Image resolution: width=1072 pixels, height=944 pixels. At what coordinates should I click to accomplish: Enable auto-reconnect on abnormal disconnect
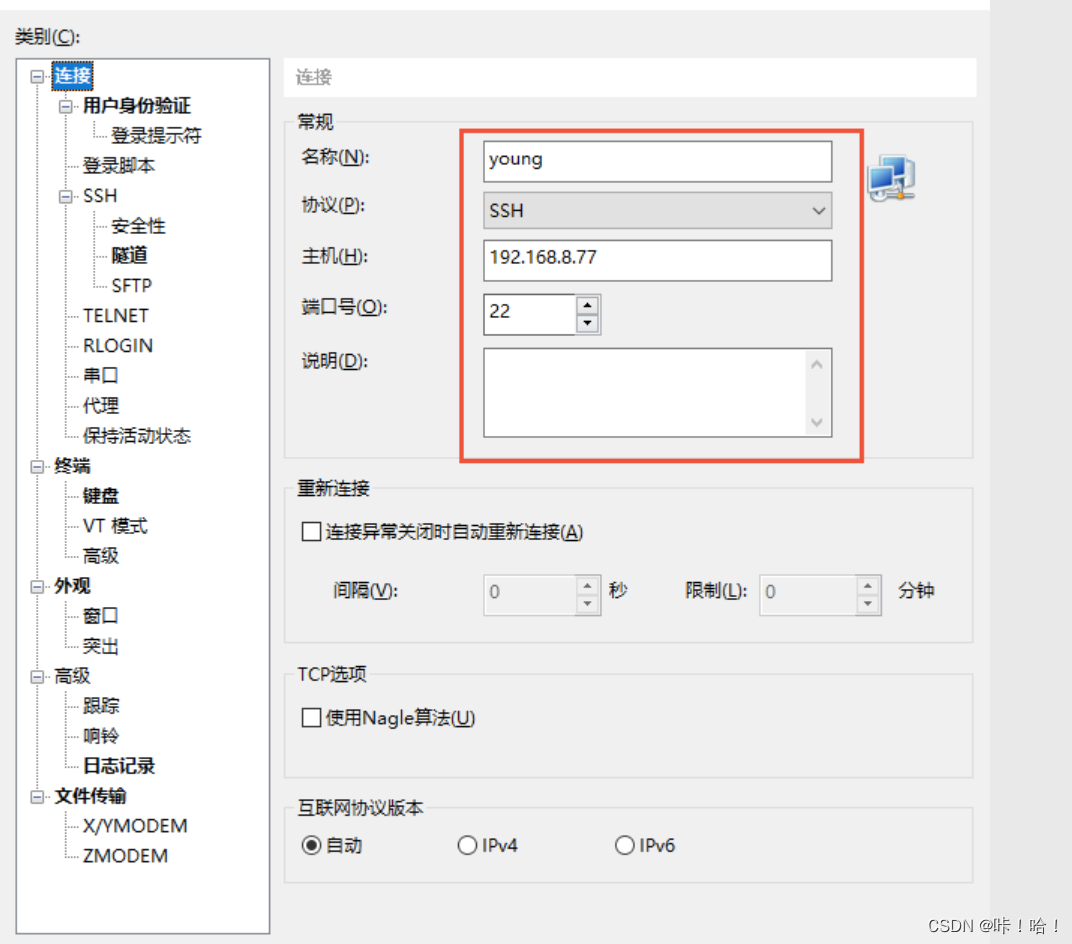coord(311,531)
